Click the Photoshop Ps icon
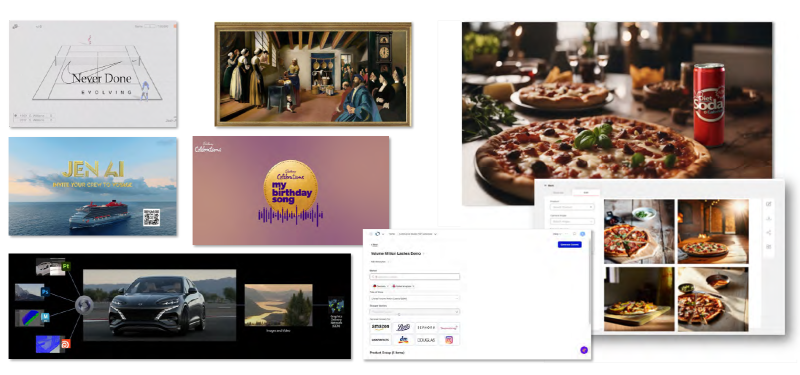Image resolution: width=800 pixels, height=375 pixels. [x=45, y=292]
